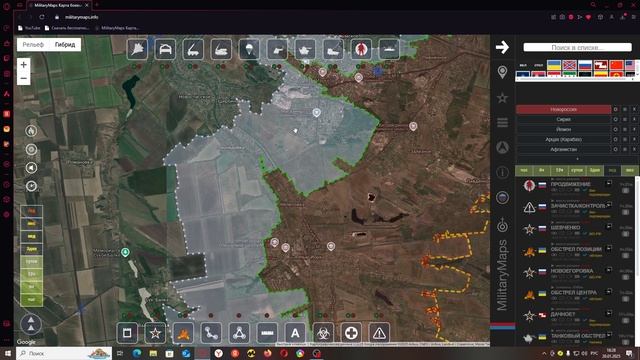Switch map to Гибрид view
Screen dimensions: 640x360
pyautogui.click(x=65, y=45)
